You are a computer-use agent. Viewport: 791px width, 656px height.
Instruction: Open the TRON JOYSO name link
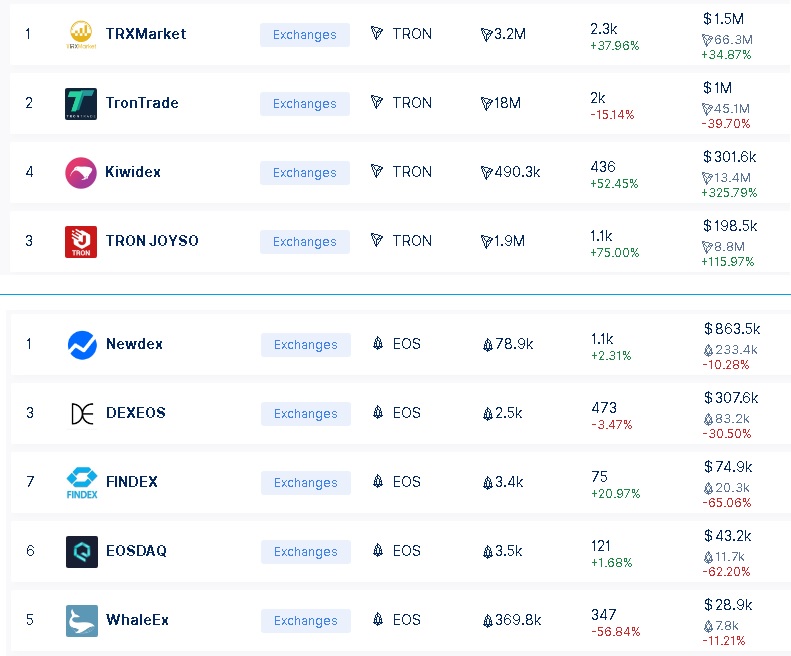(x=152, y=241)
